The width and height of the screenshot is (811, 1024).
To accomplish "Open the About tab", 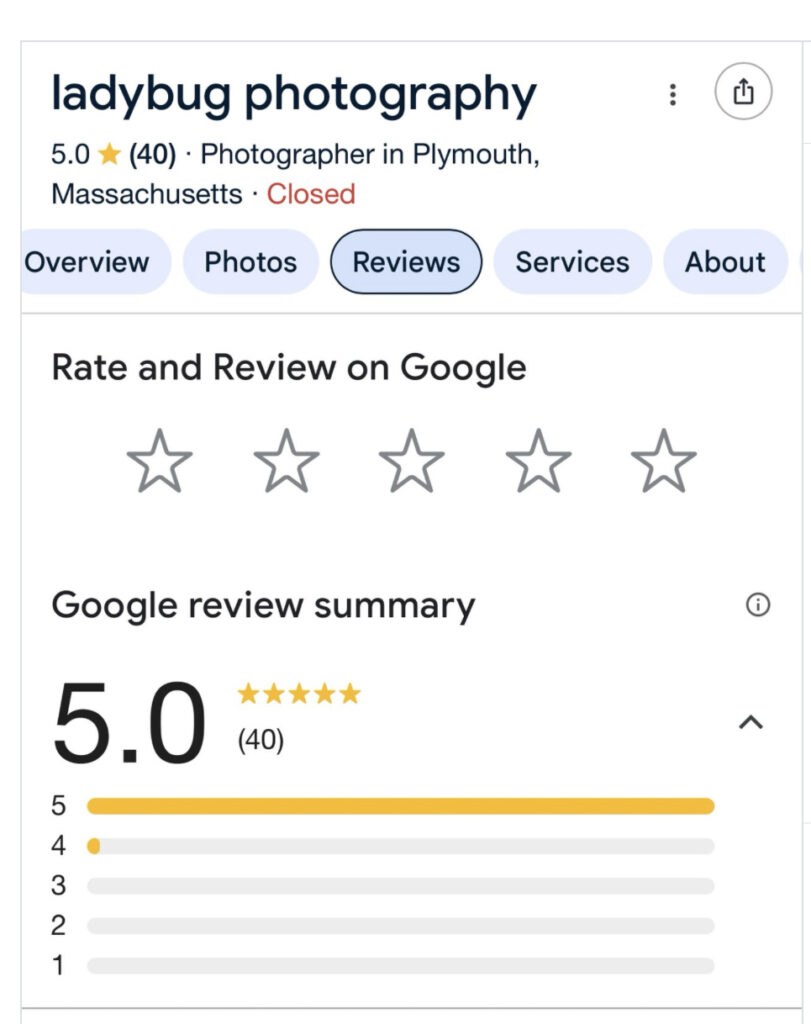I will click(724, 262).
